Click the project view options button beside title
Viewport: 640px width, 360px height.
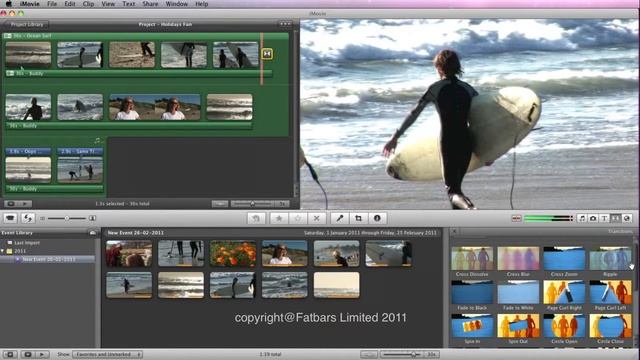pyautogui.click(x=285, y=24)
